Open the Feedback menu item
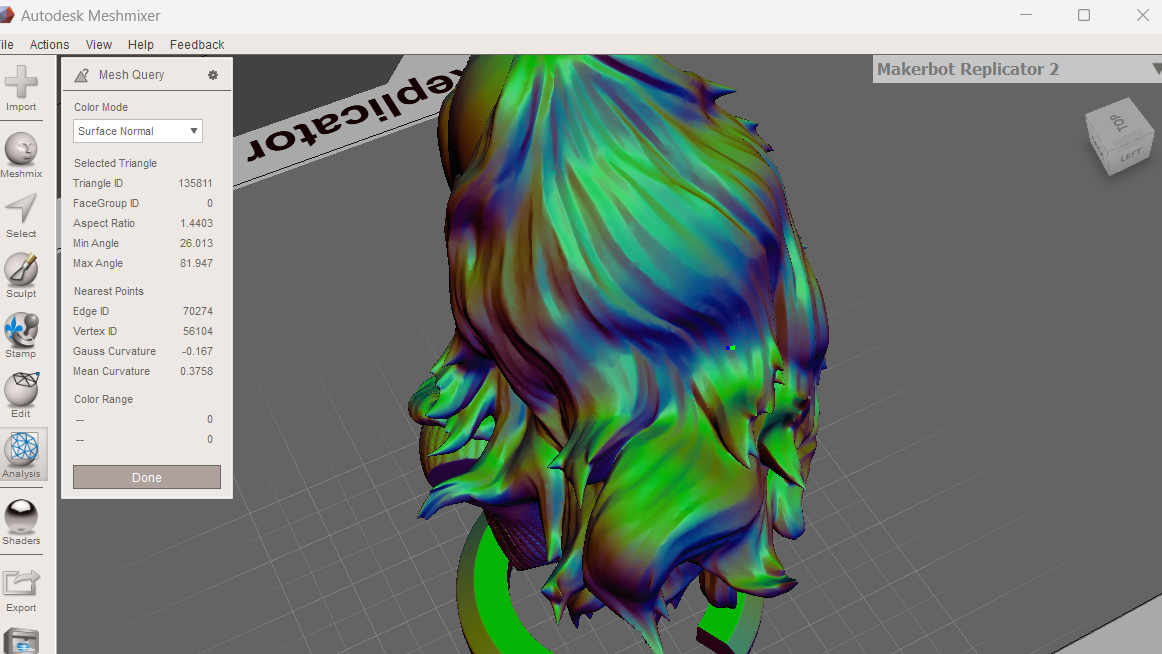The height and width of the screenshot is (654, 1162). (x=196, y=44)
